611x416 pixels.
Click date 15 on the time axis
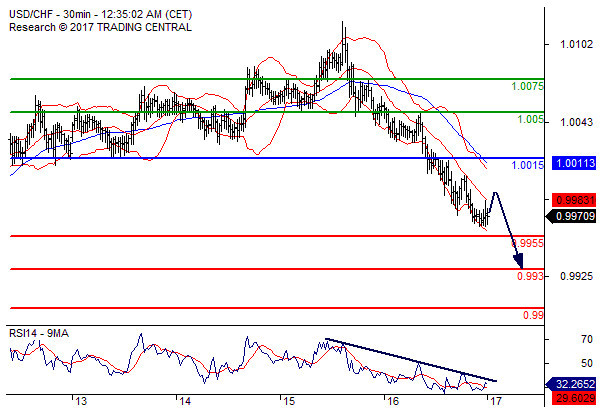click(x=289, y=401)
